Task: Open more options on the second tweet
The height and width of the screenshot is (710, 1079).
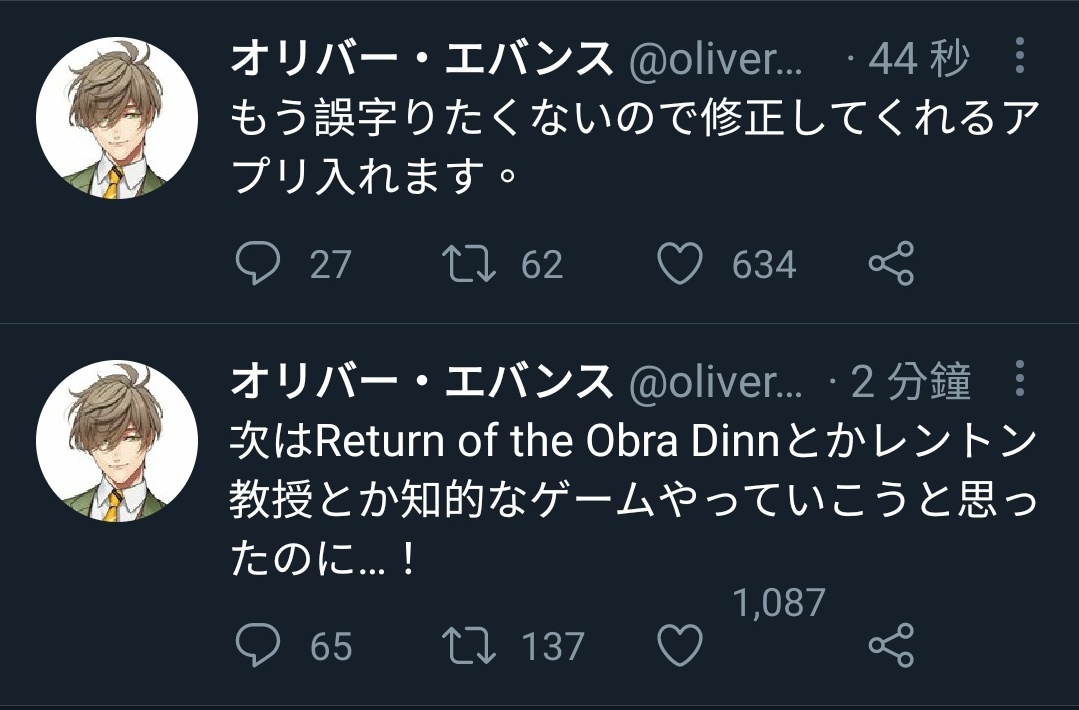Action: (x=1020, y=378)
